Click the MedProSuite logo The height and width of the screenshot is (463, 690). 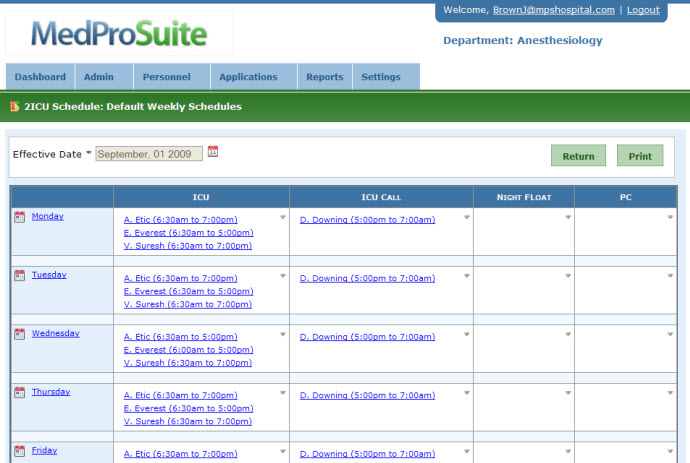click(x=119, y=33)
